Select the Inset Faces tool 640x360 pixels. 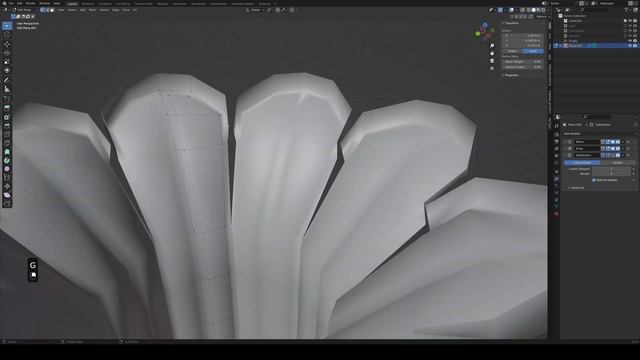point(7,117)
